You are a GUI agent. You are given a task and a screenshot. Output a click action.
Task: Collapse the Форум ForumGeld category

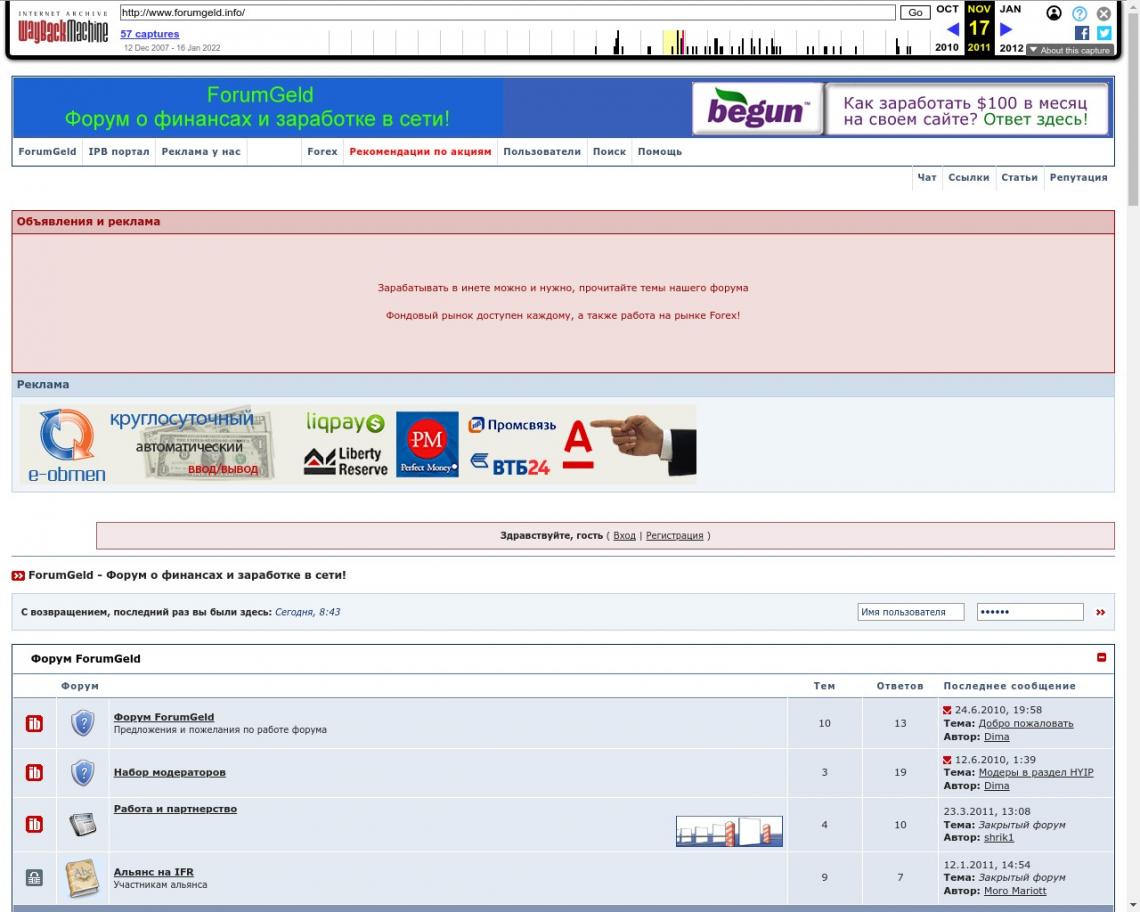click(1101, 658)
